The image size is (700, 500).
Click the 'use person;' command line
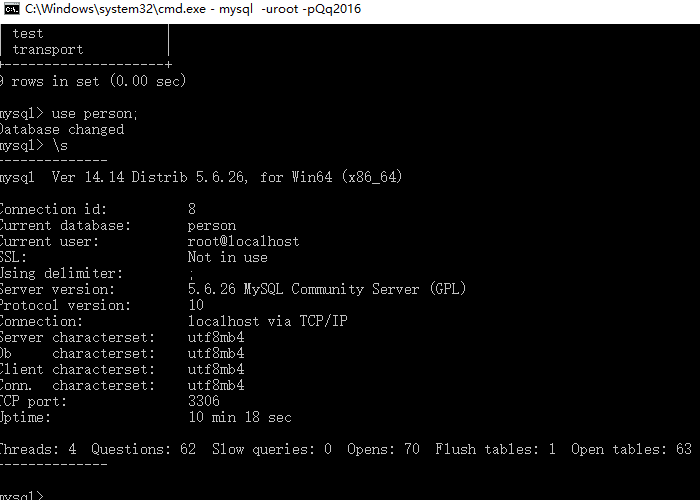tap(69, 114)
